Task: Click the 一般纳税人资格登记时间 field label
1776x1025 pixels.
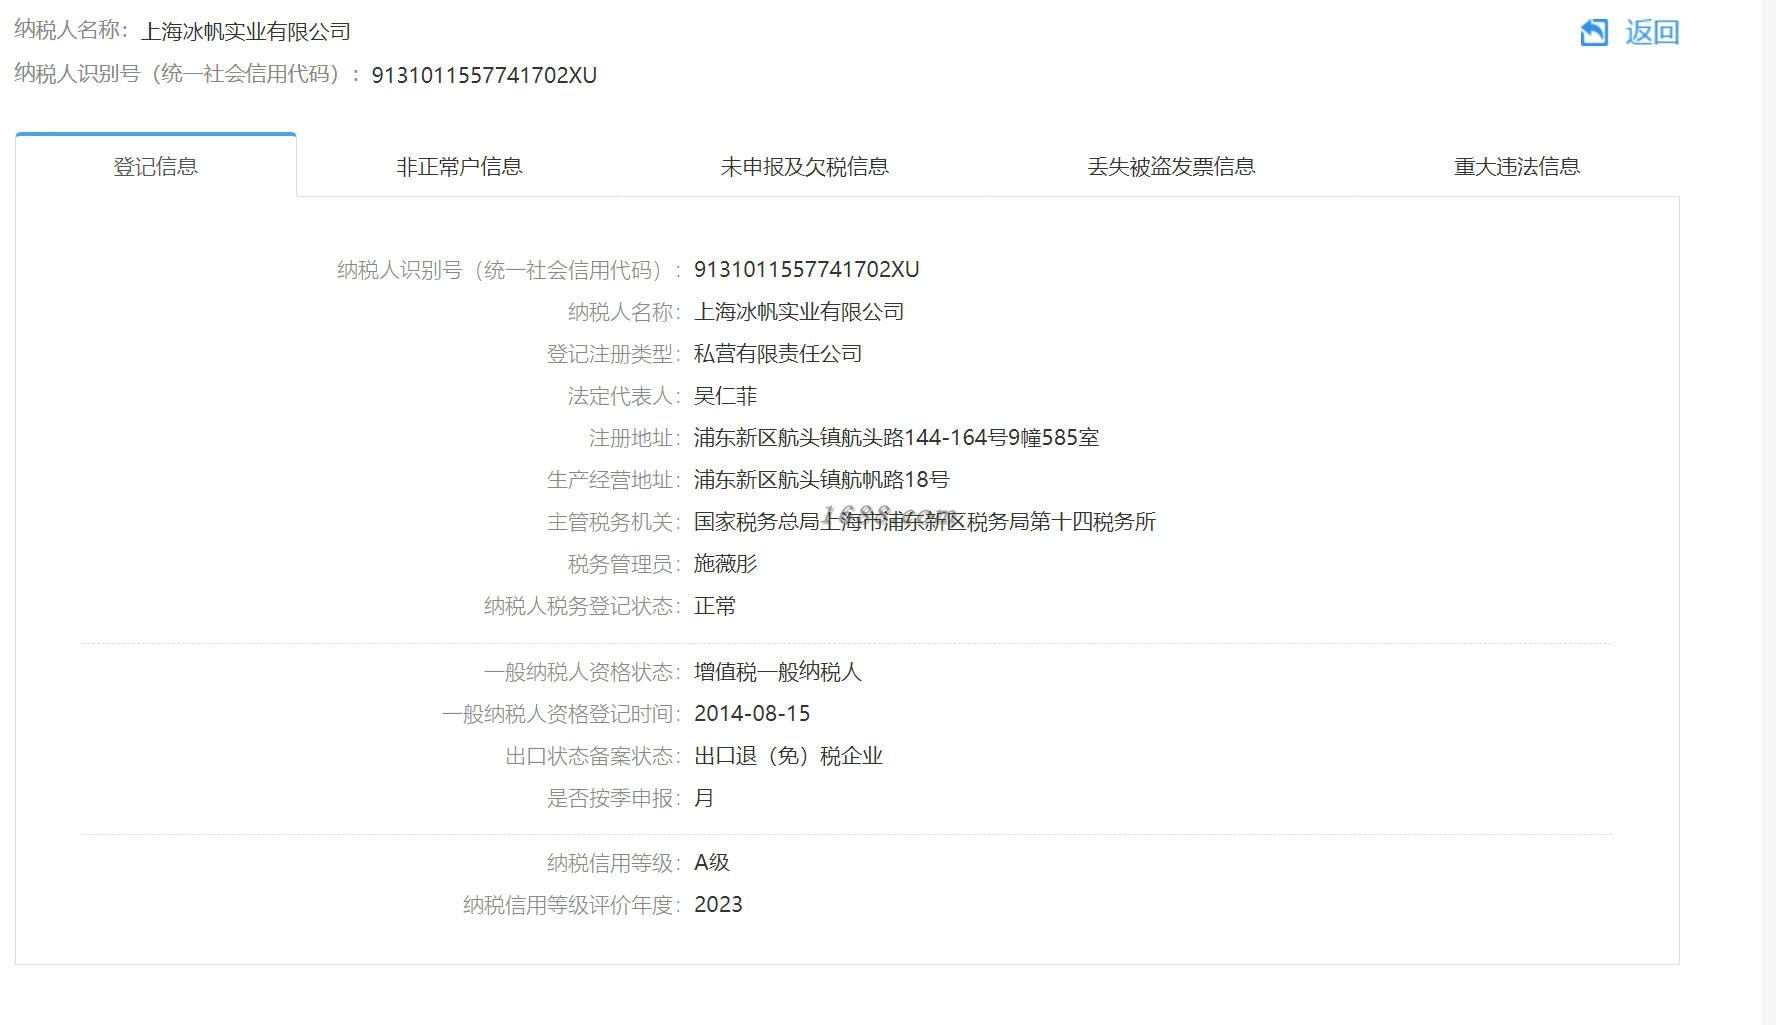Action: click(x=561, y=714)
